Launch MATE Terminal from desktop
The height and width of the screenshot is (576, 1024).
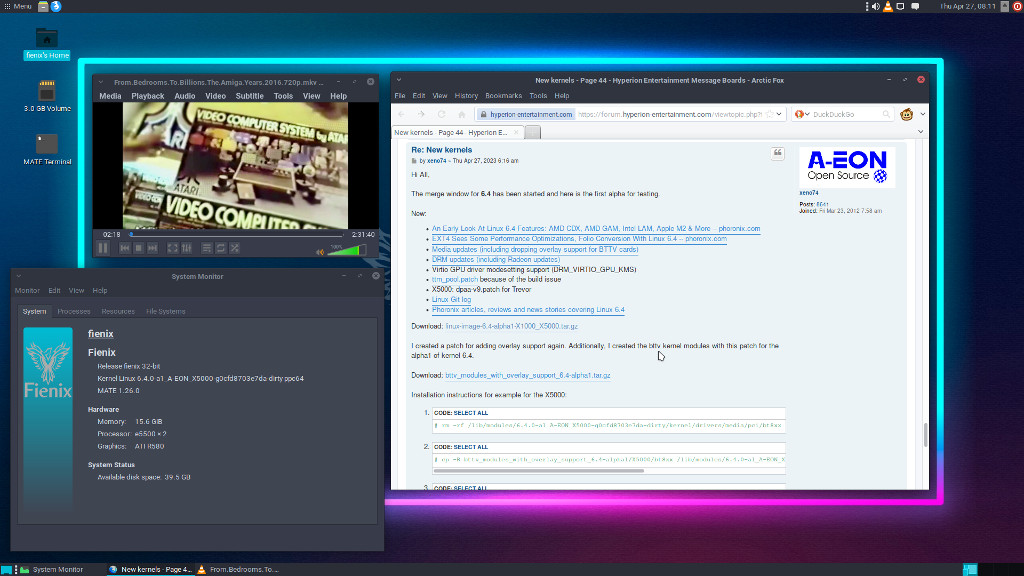pyautogui.click(x=47, y=149)
